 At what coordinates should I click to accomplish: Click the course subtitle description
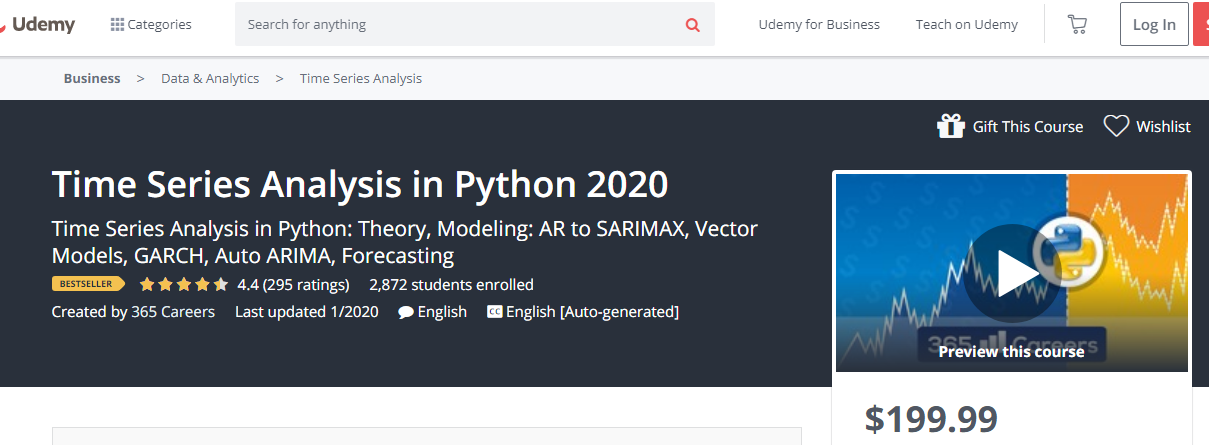point(405,241)
